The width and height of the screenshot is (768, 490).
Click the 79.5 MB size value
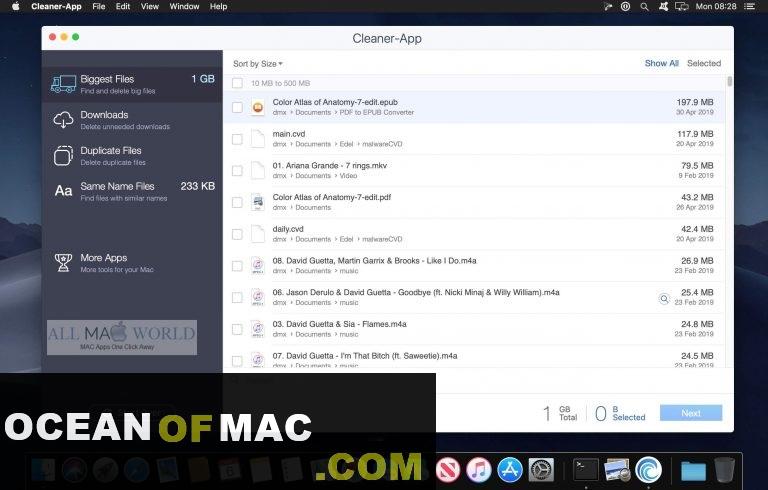697,166
